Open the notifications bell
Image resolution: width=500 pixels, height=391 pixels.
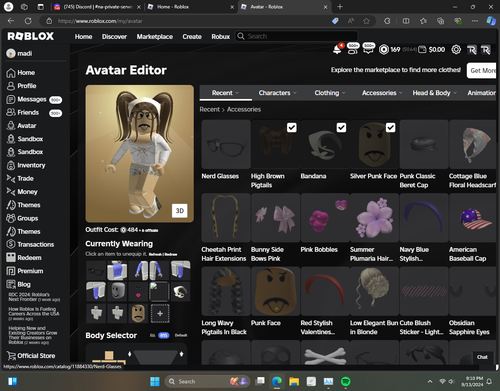337,50
